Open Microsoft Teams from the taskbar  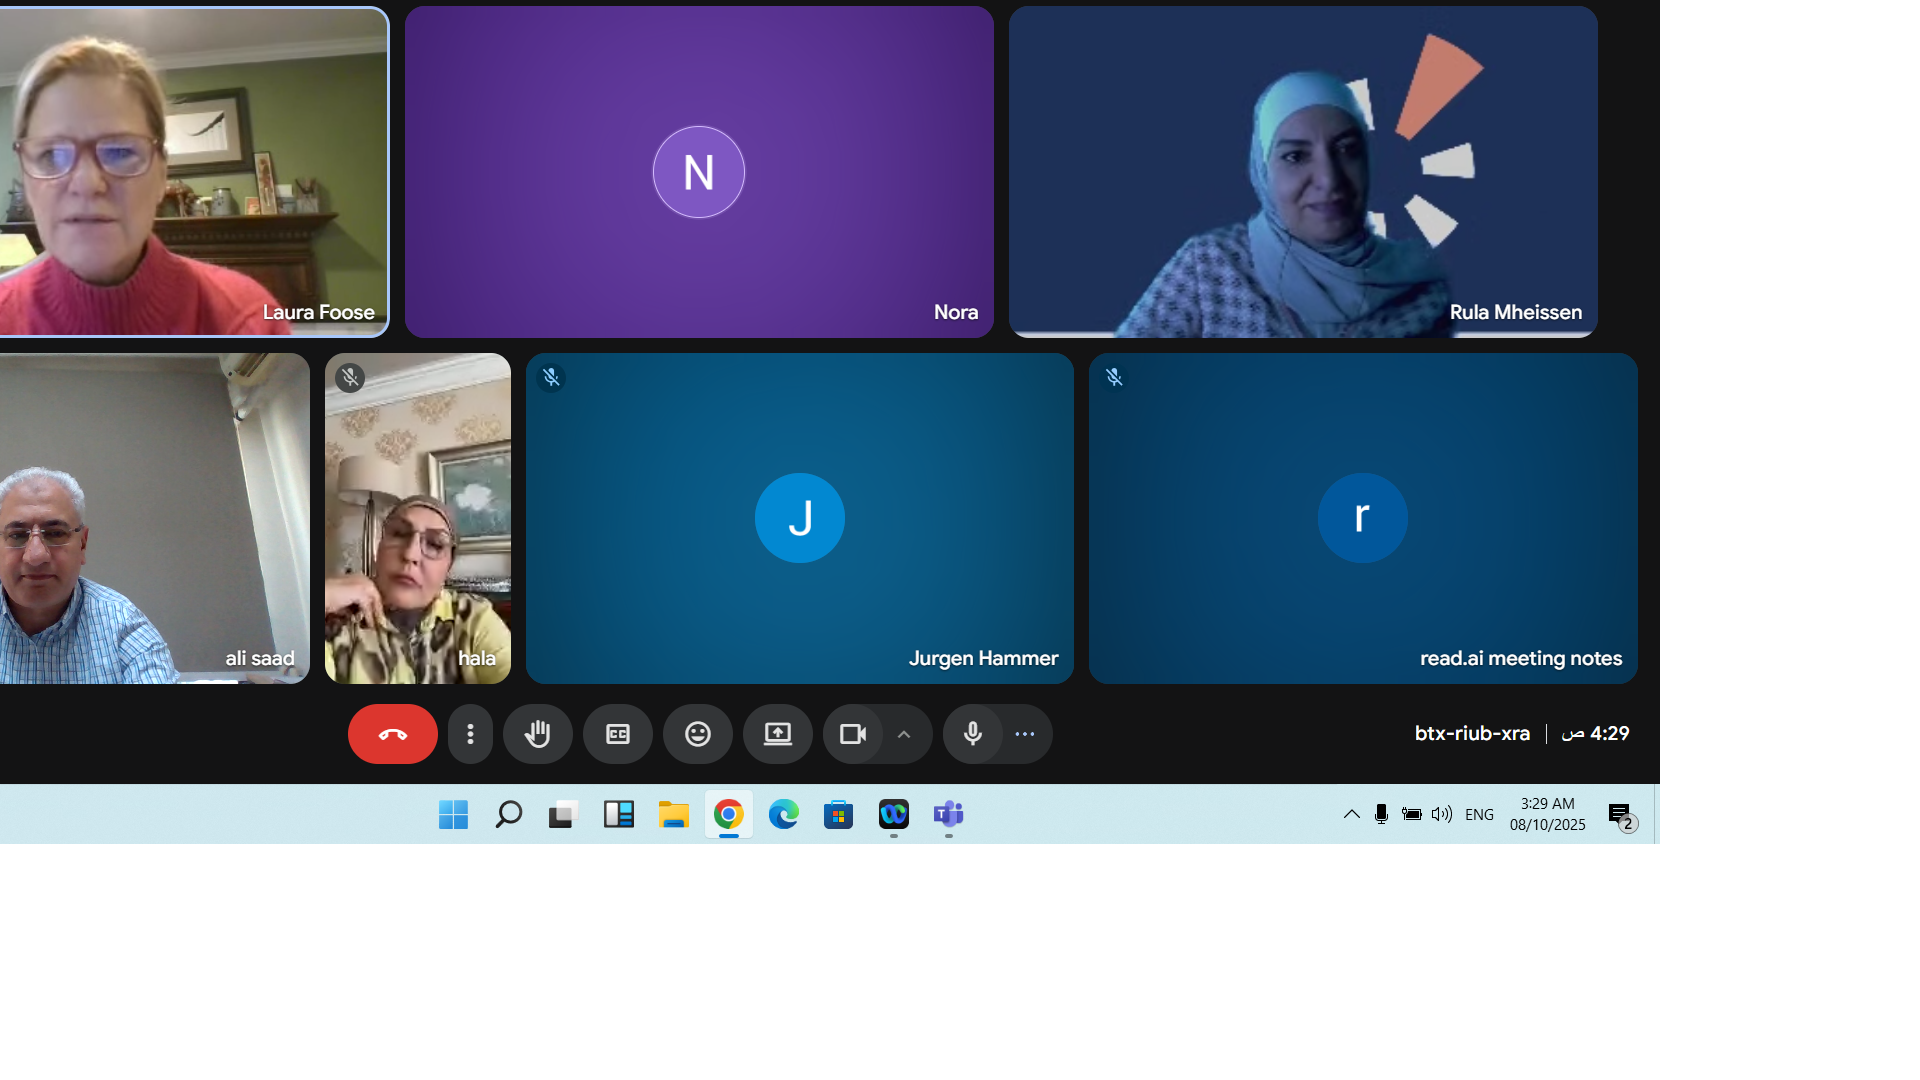click(x=948, y=814)
